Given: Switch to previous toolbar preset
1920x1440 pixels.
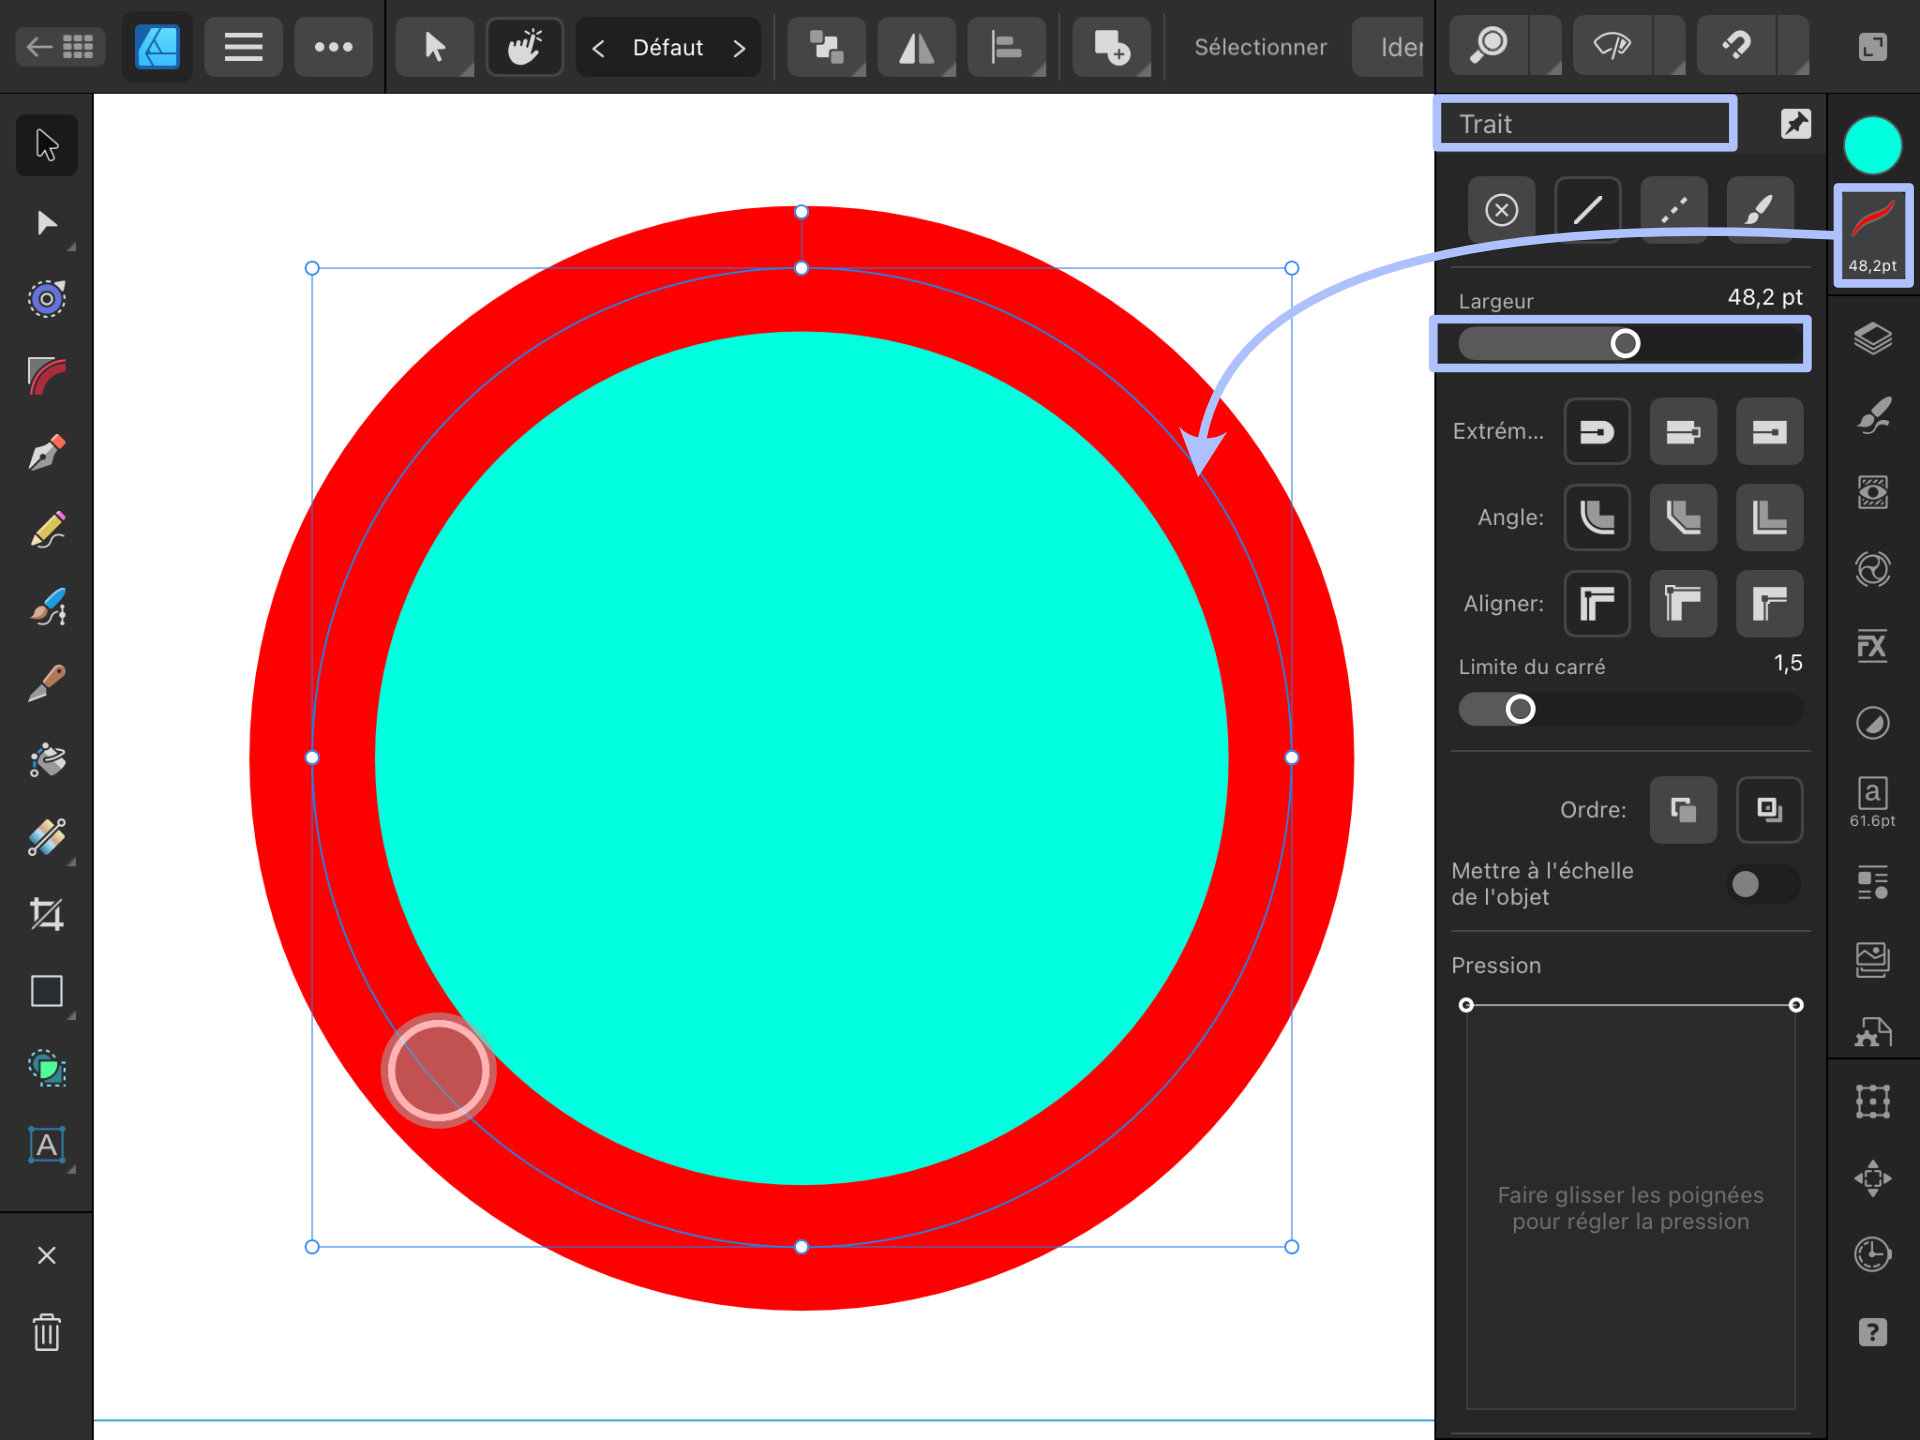Looking at the screenshot, I should [x=598, y=48].
